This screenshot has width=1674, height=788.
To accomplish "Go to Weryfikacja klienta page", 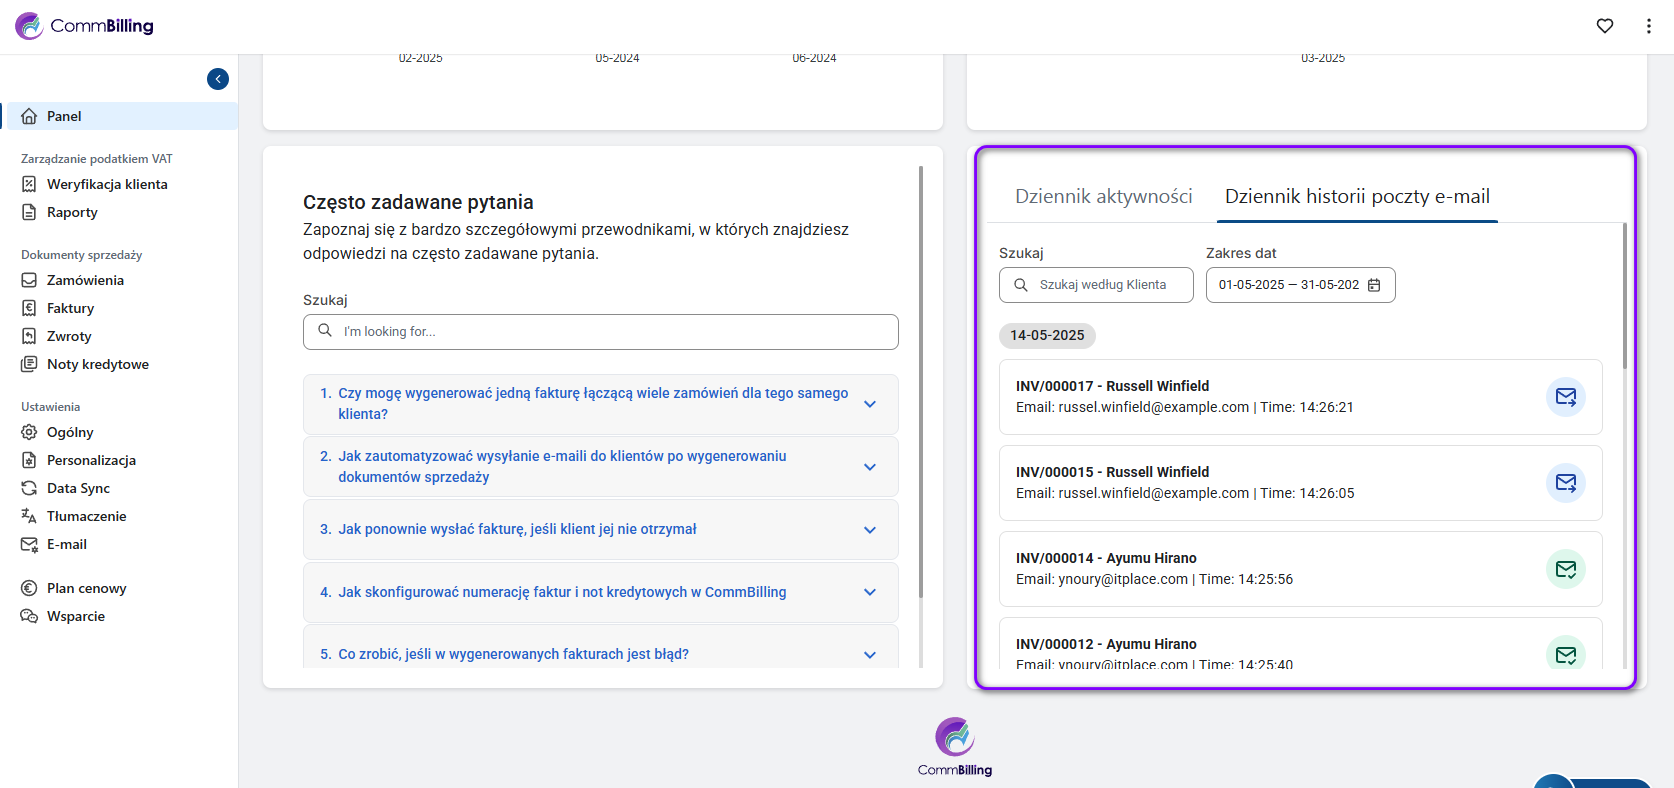I will [107, 184].
